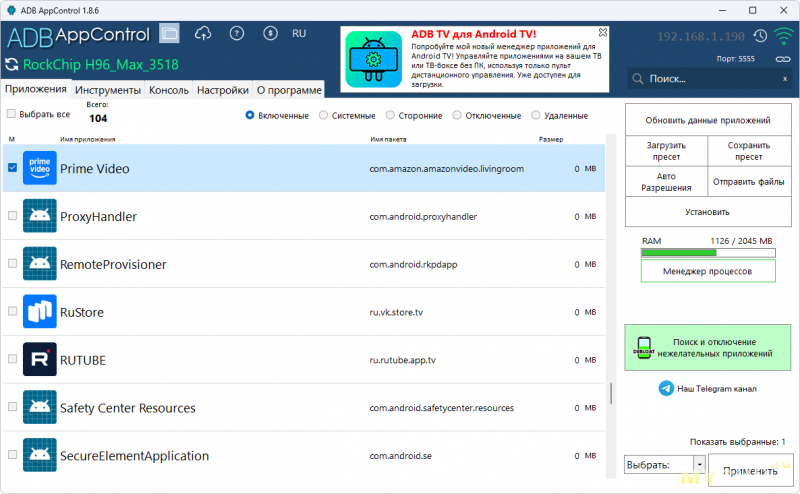Click the donate dollar icon
The height and width of the screenshot is (494, 800).
click(270, 34)
